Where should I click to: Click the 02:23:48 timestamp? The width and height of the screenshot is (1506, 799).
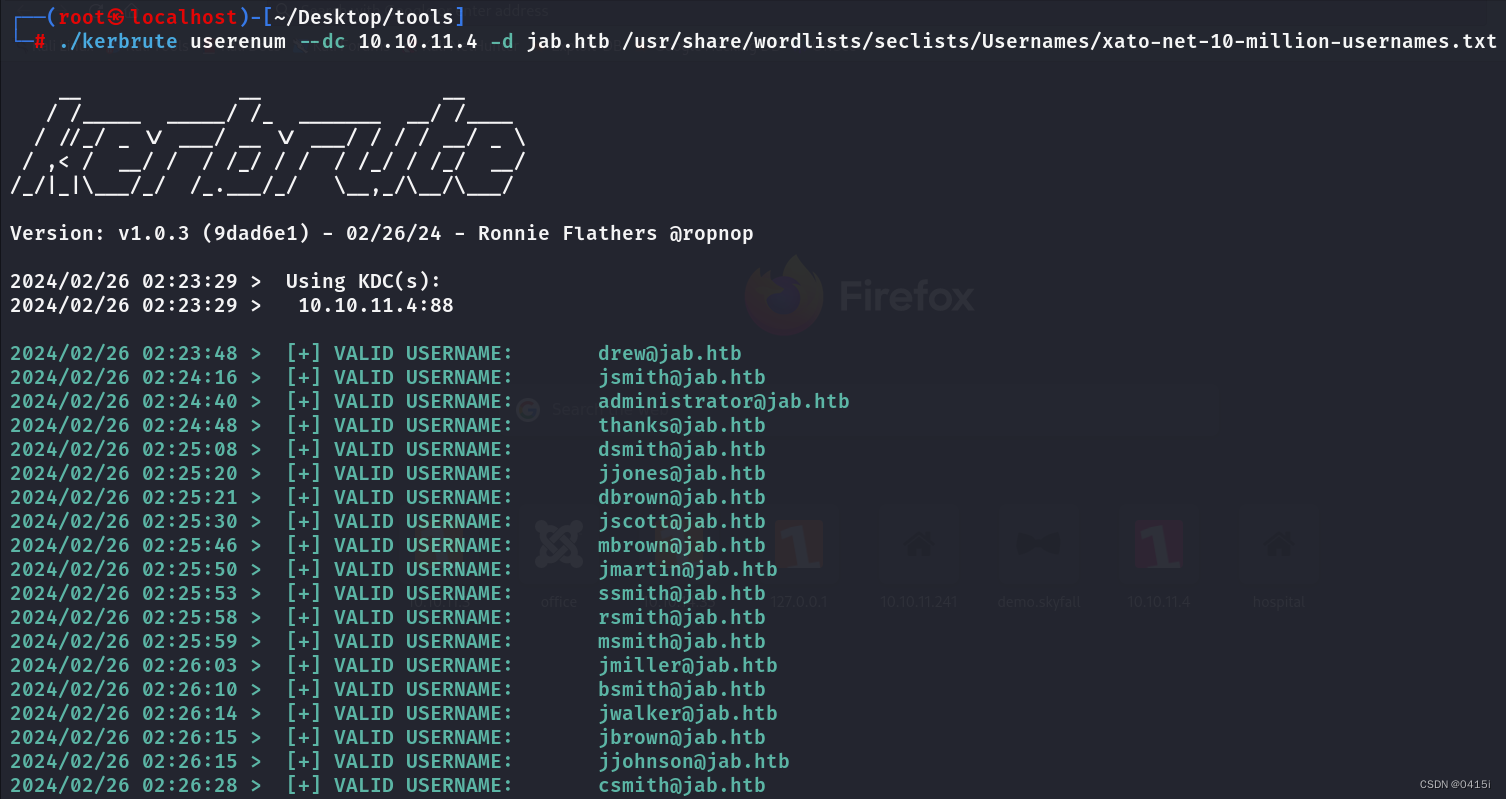coord(190,354)
